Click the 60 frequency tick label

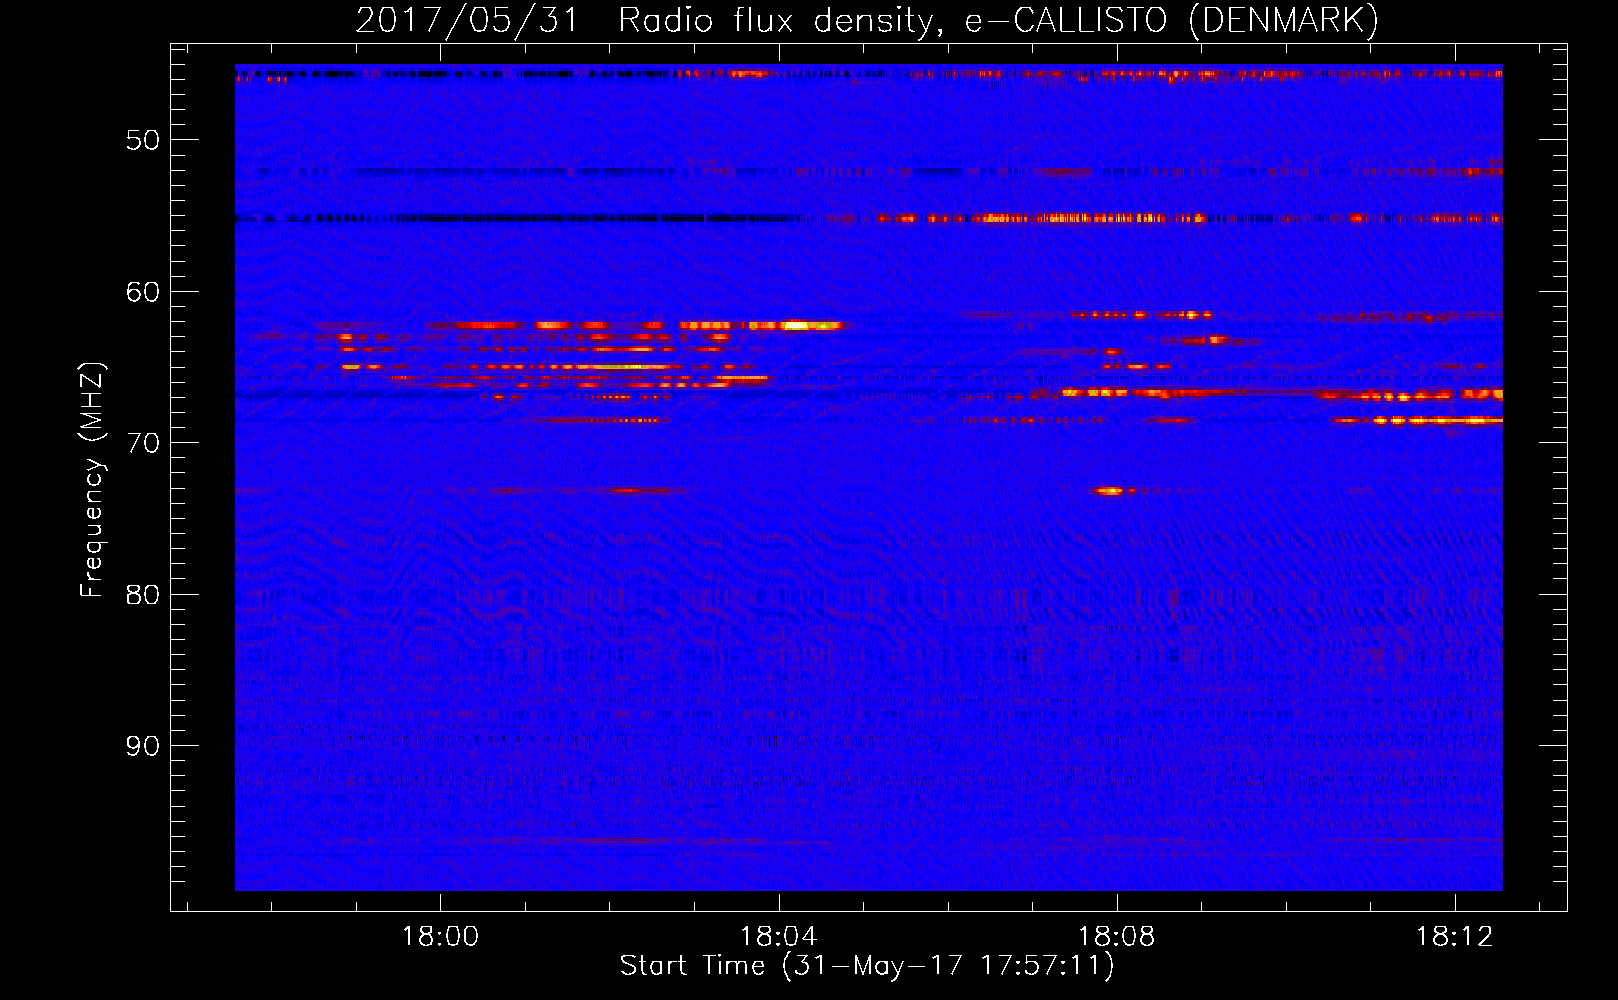143,292
